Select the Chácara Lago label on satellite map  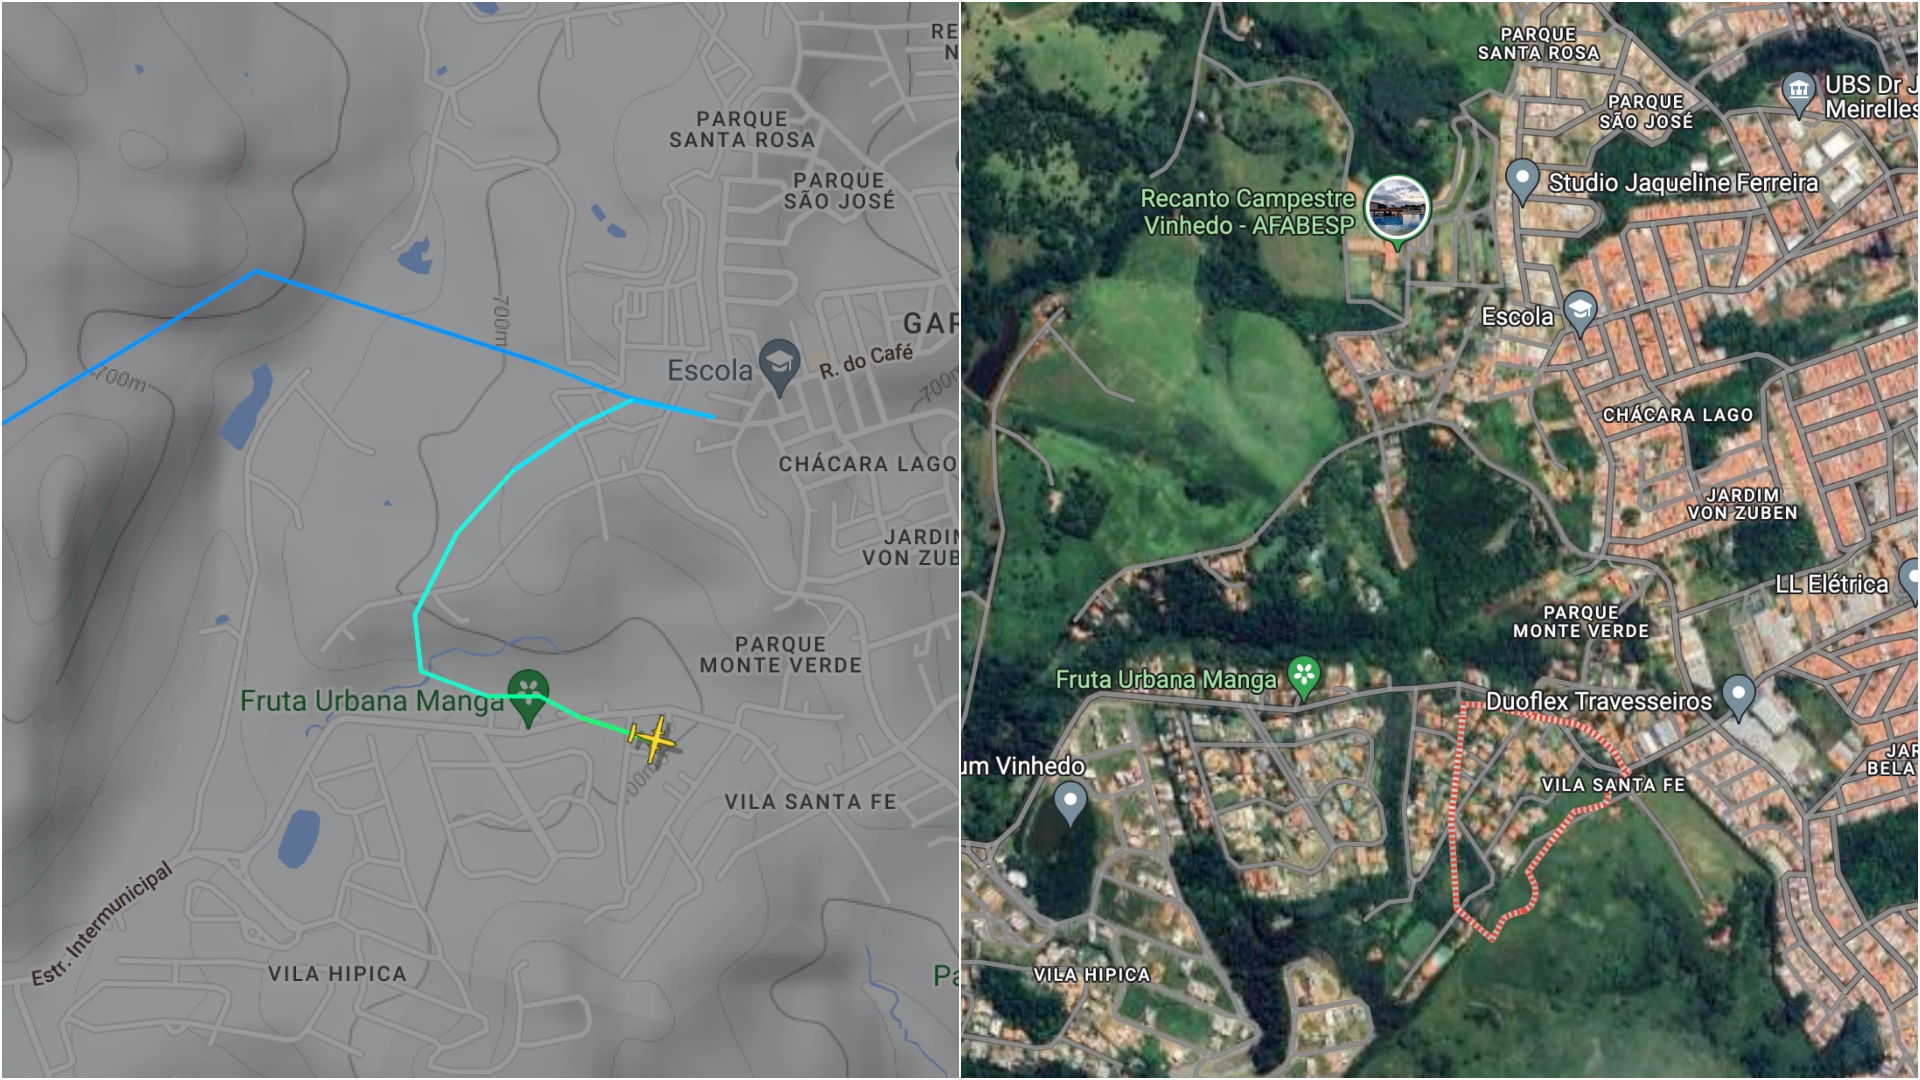click(x=1678, y=415)
